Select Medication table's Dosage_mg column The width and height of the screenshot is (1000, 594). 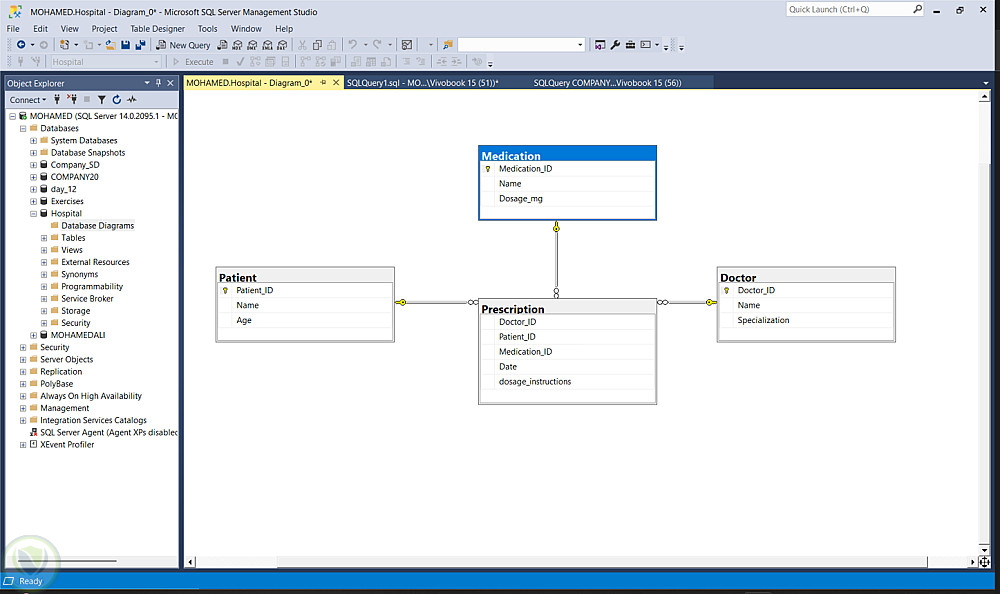(x=567, y=198)
